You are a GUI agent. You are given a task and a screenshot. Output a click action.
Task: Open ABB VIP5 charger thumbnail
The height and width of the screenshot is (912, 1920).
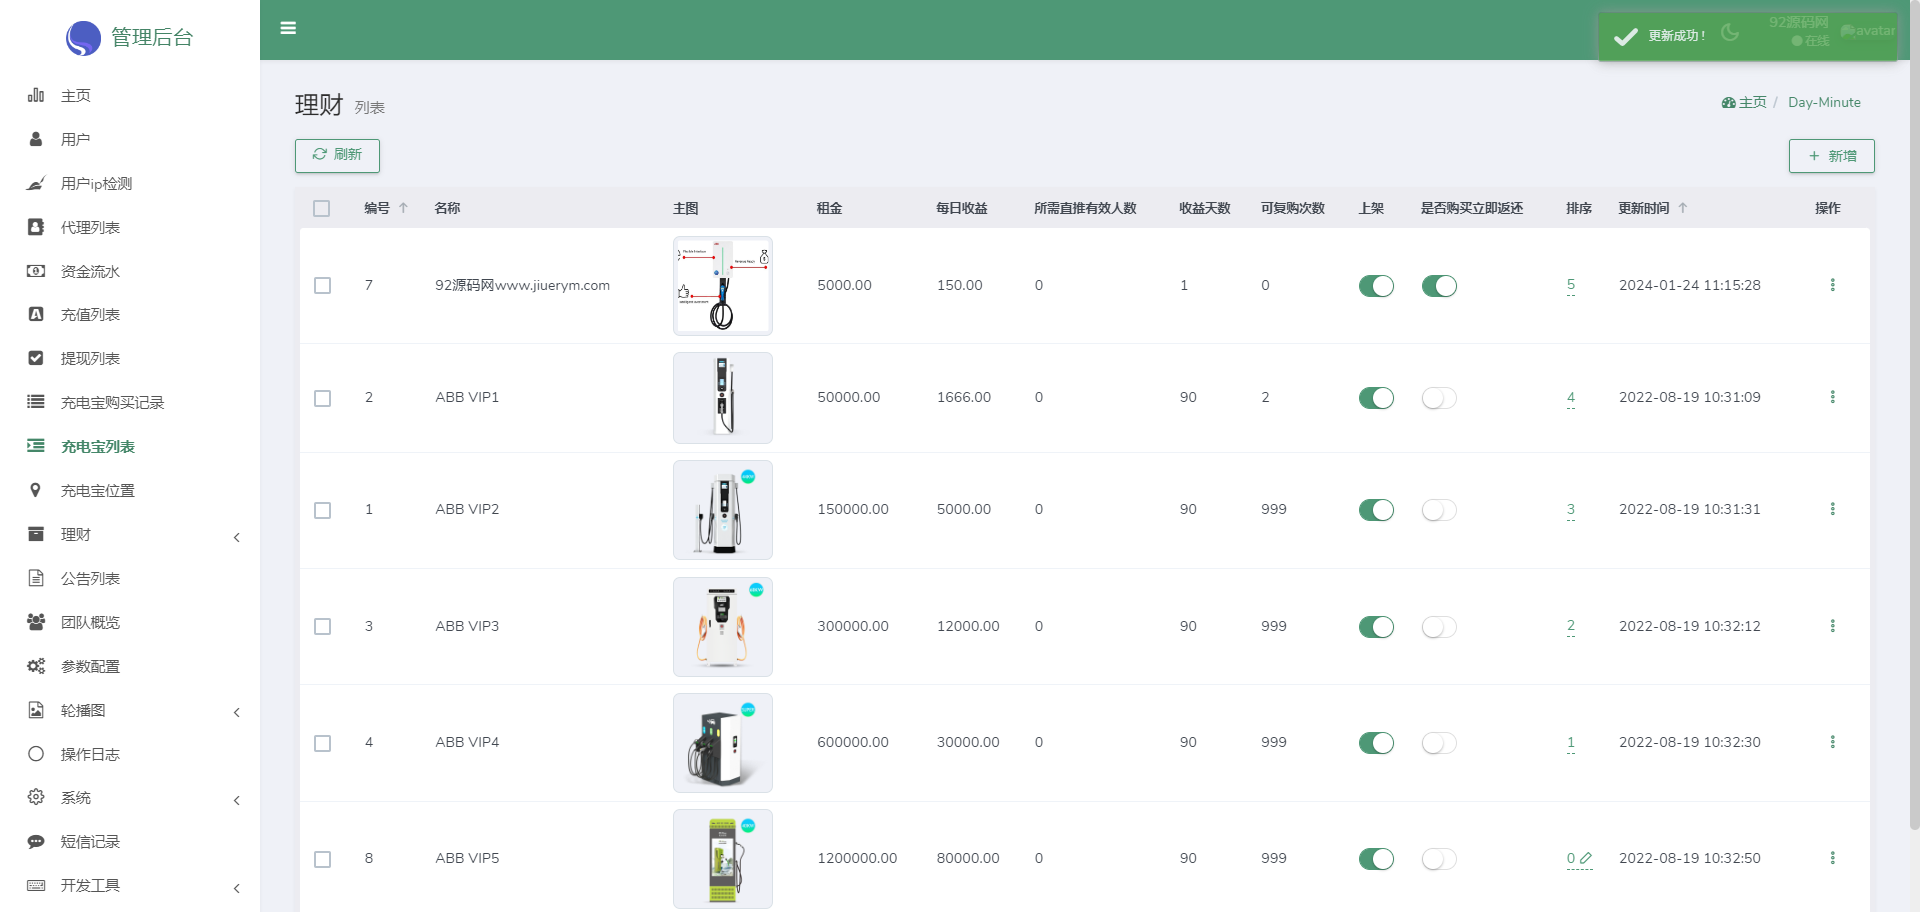point(723,859)
